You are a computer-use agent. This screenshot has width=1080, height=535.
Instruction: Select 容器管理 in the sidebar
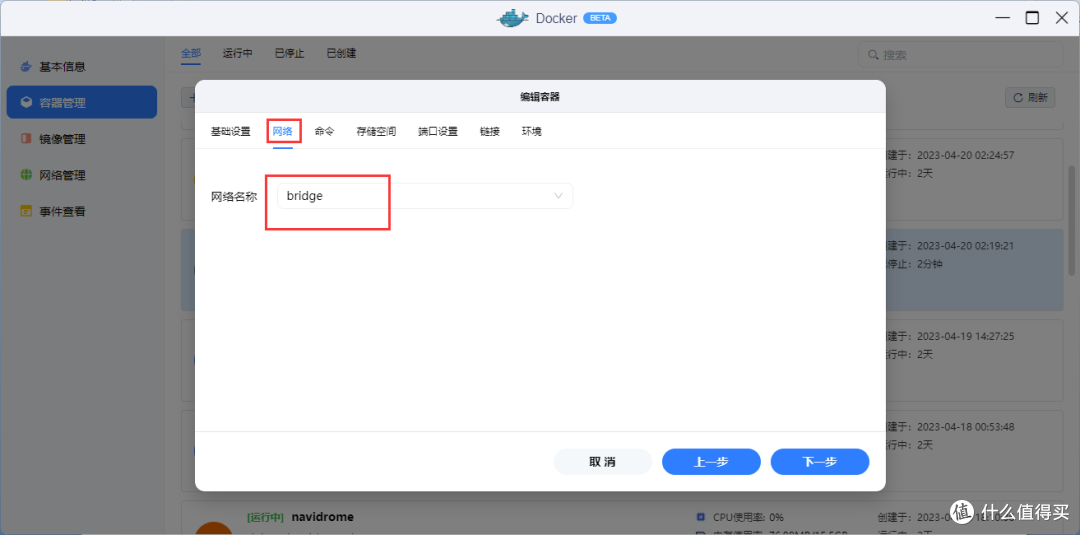click(x=82, y=103)
